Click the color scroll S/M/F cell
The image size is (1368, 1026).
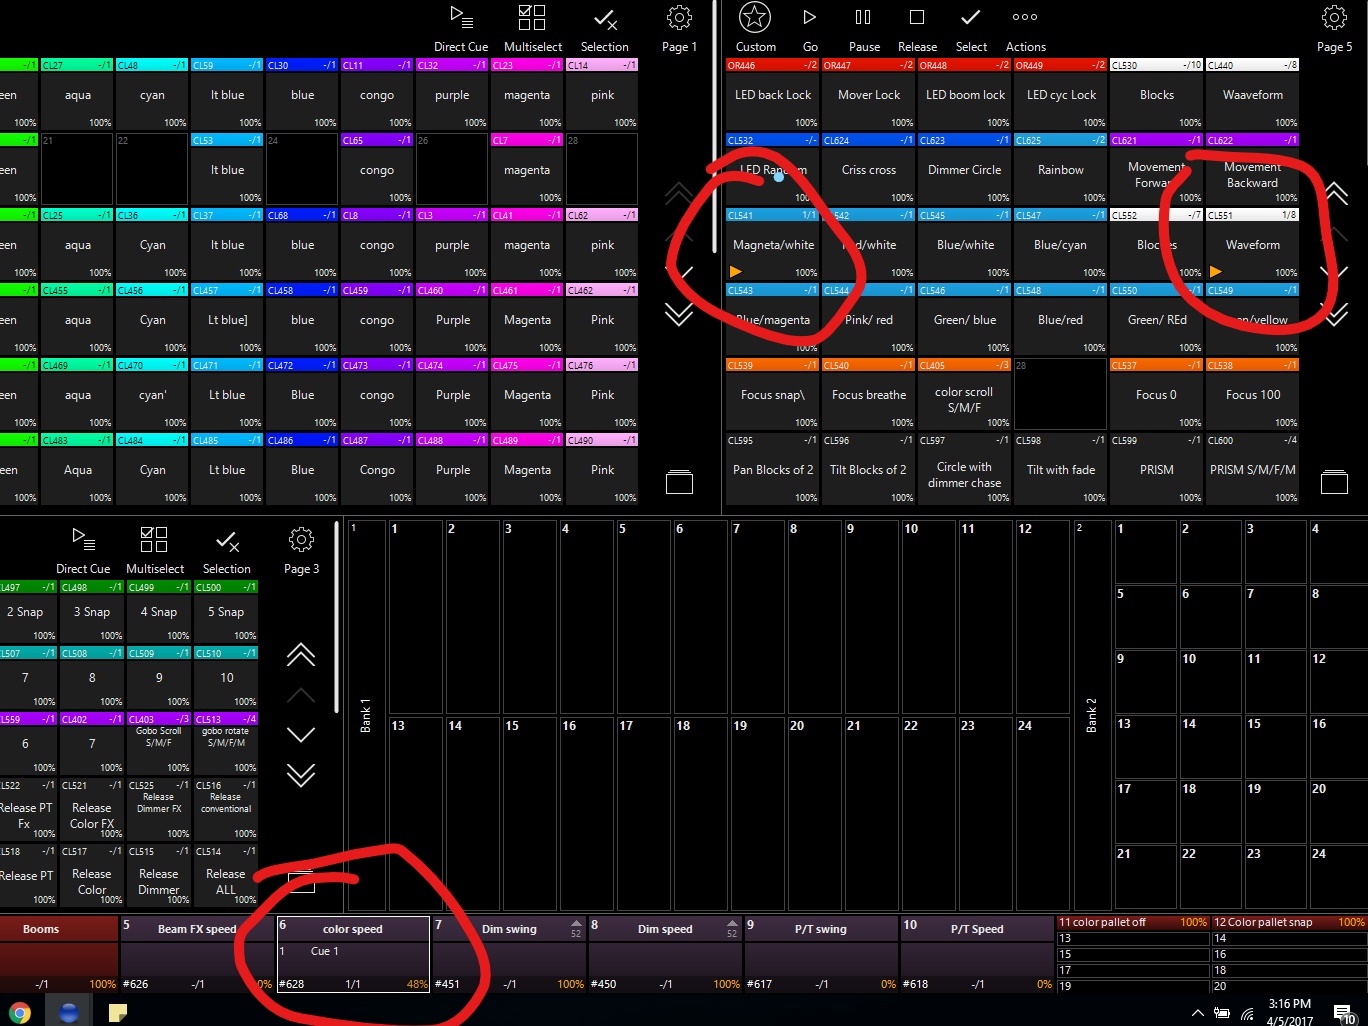click(964, 394)
